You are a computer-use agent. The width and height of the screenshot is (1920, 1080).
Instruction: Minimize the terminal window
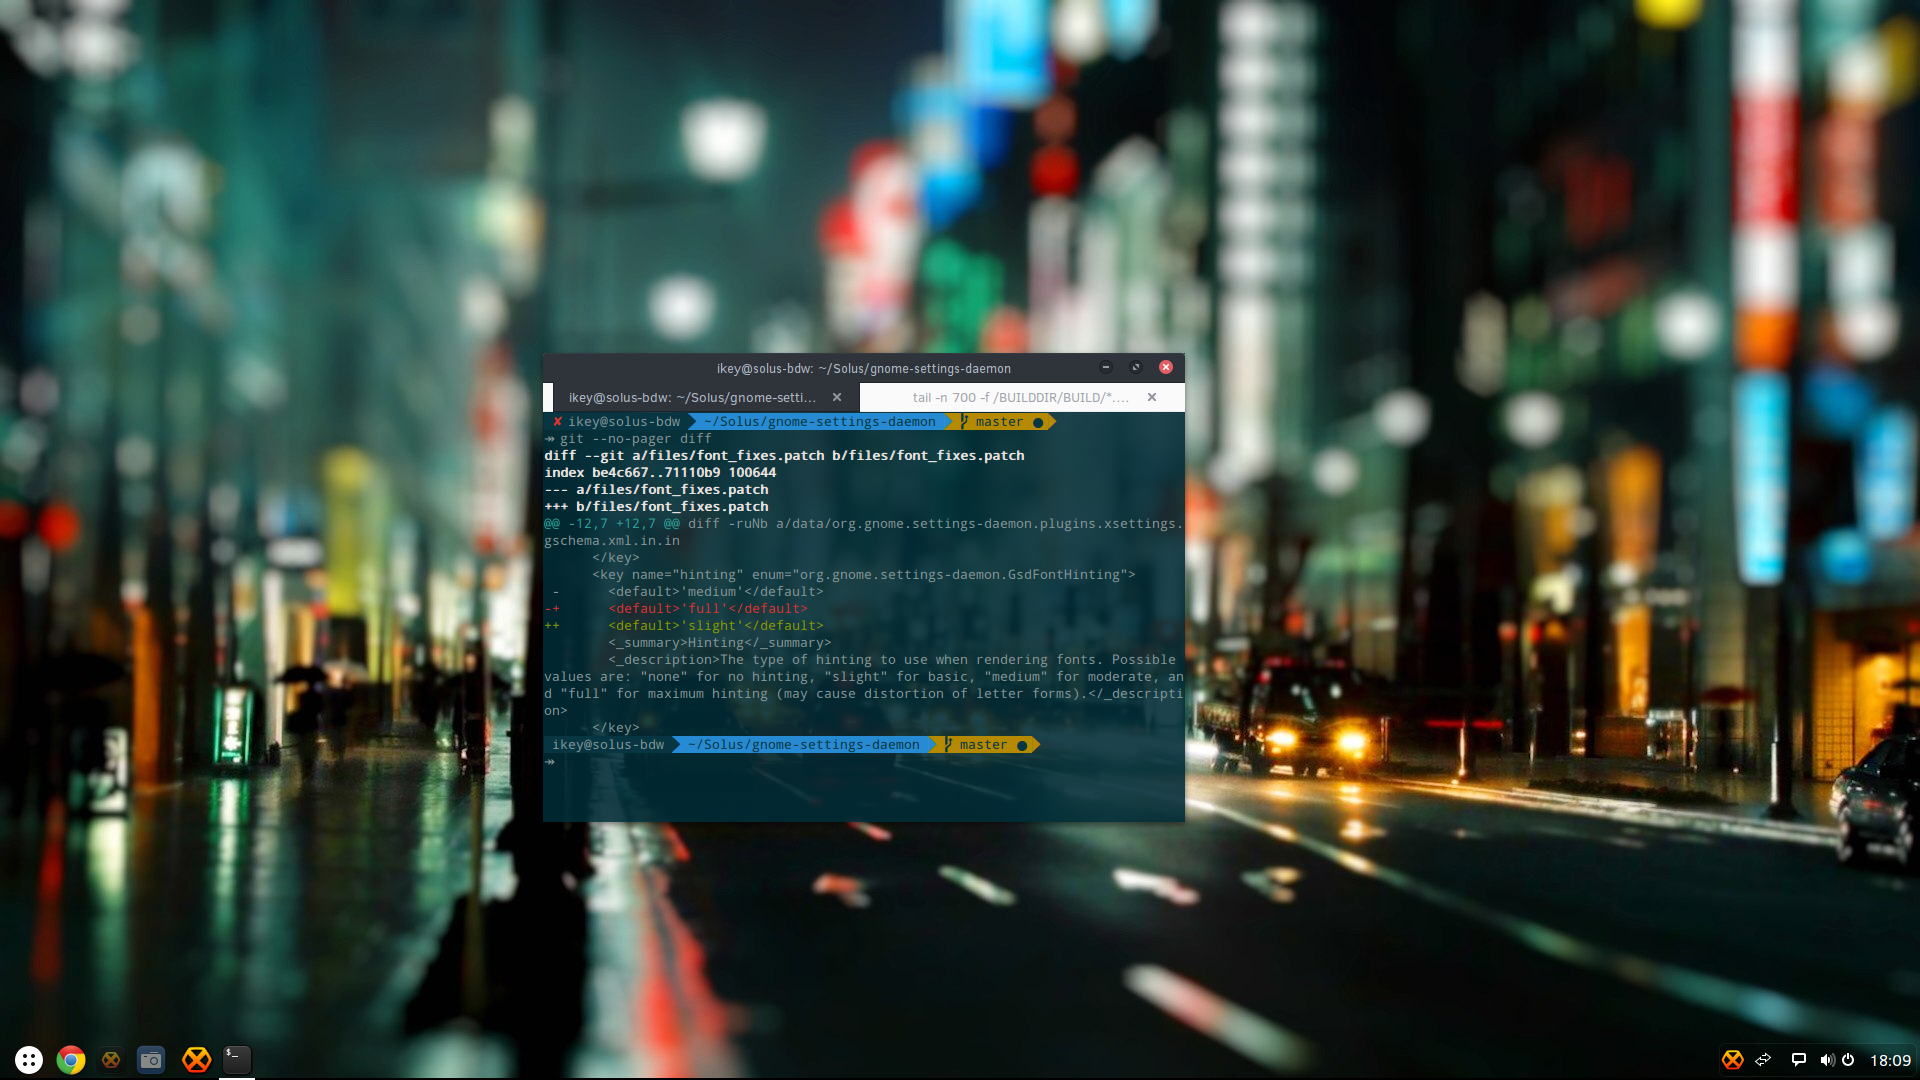[x=1106, y=368]
